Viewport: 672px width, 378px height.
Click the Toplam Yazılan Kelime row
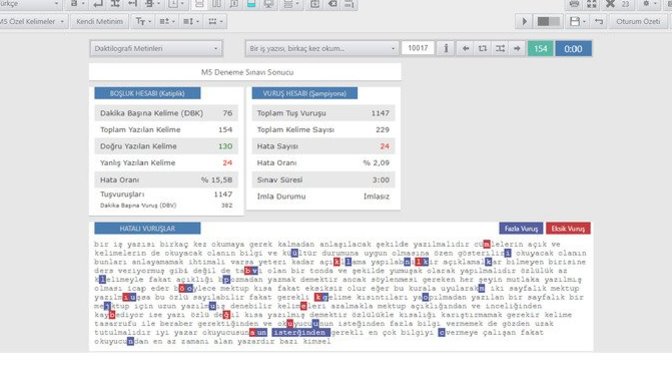click(166, 129)
